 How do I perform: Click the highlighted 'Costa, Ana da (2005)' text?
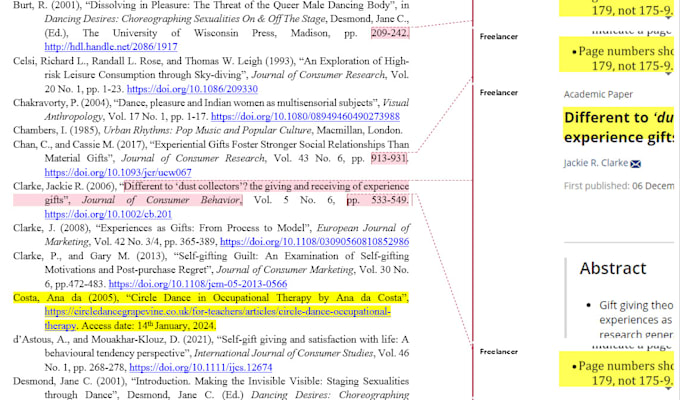[65, 298]
